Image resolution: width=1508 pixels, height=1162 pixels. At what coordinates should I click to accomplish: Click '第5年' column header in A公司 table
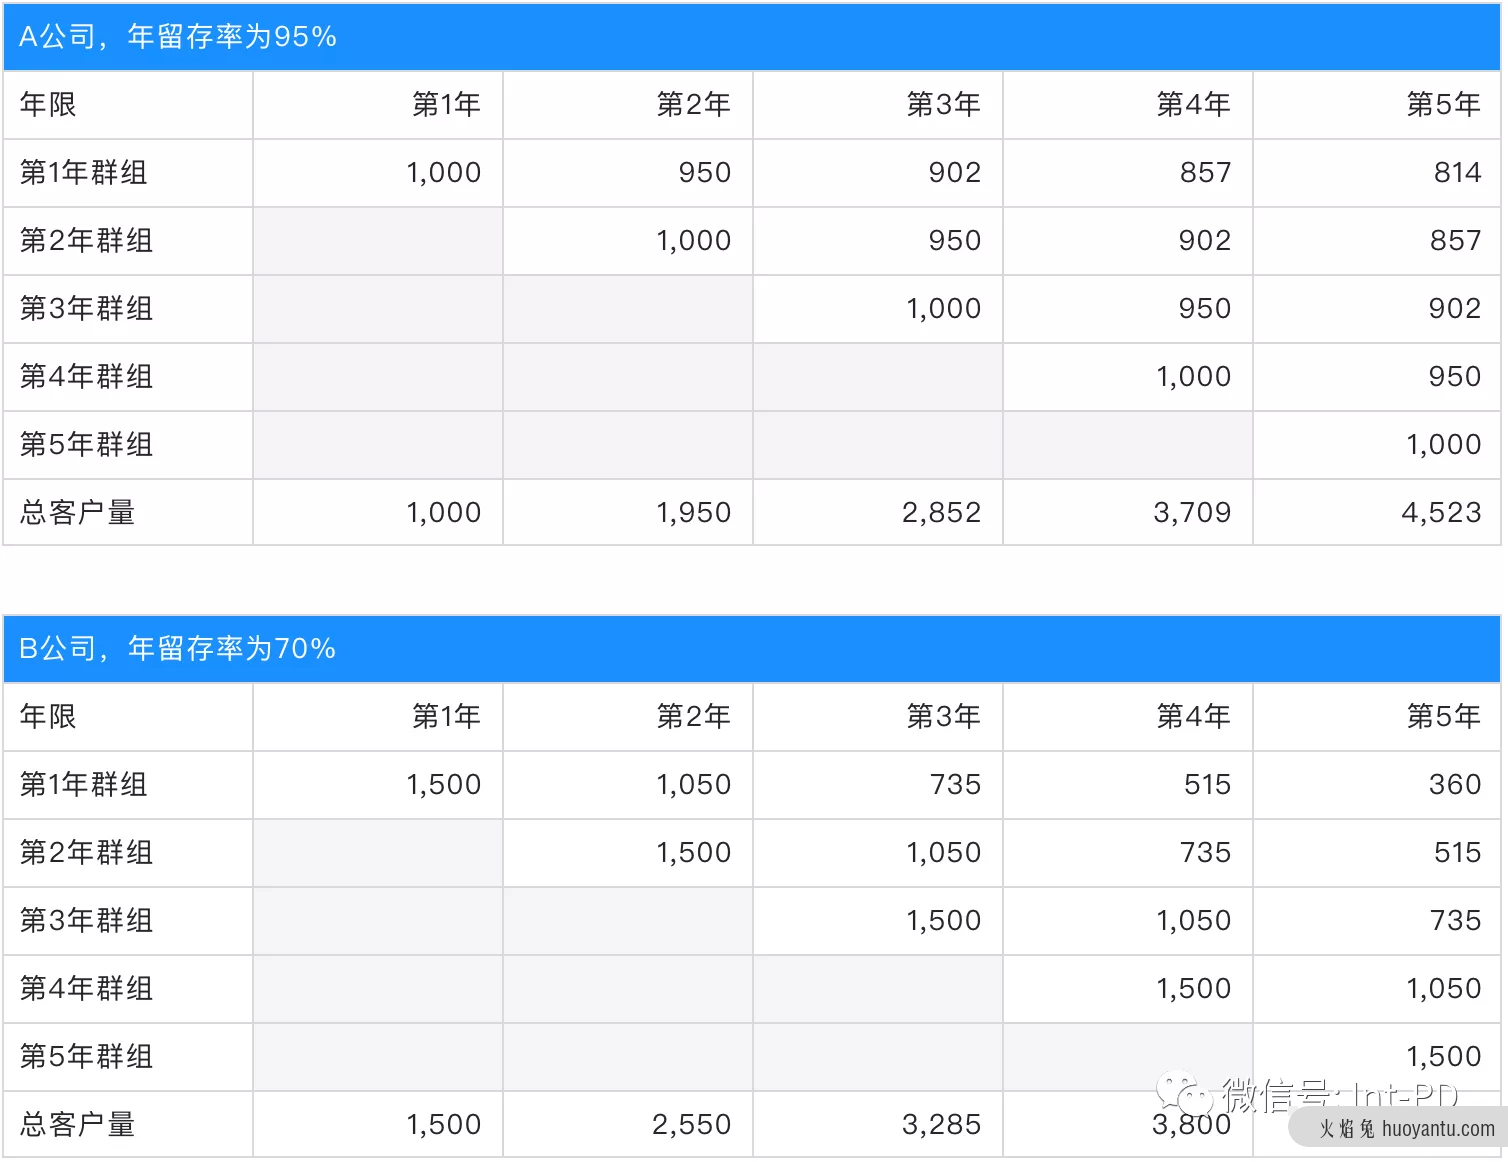click(1443, 105)
